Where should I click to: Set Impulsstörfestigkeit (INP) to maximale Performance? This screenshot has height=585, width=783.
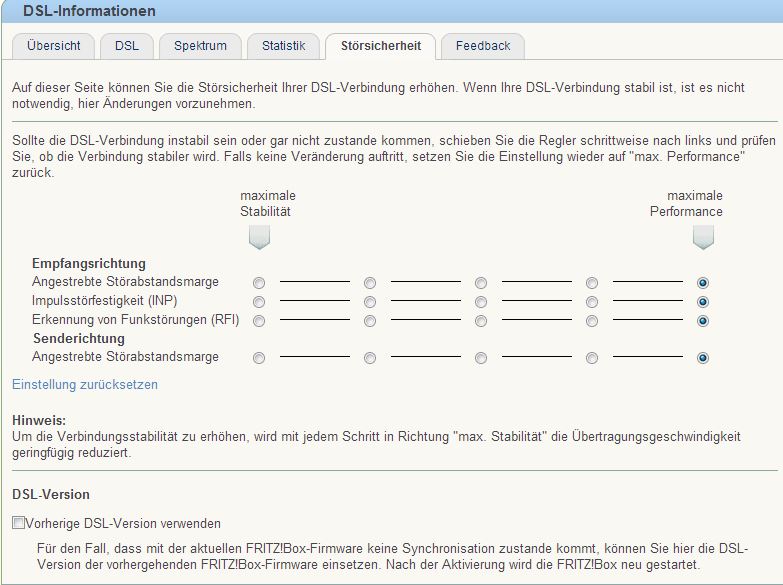point(703,302)
